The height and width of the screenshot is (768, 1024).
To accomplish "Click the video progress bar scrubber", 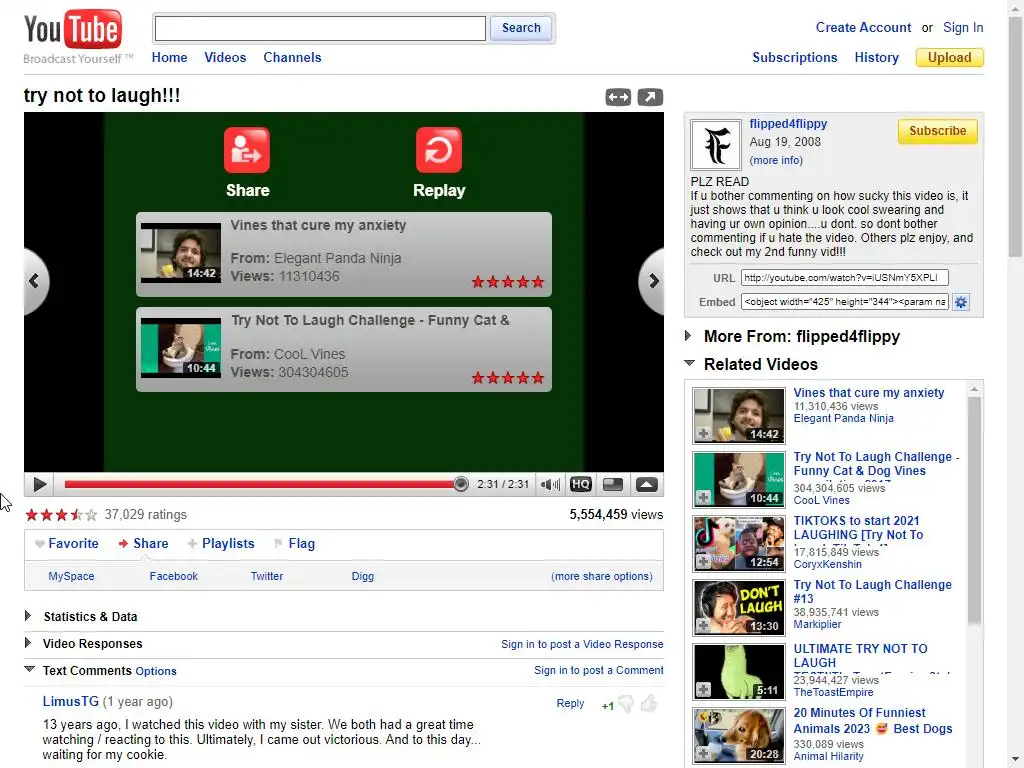I will pos(460,484).
